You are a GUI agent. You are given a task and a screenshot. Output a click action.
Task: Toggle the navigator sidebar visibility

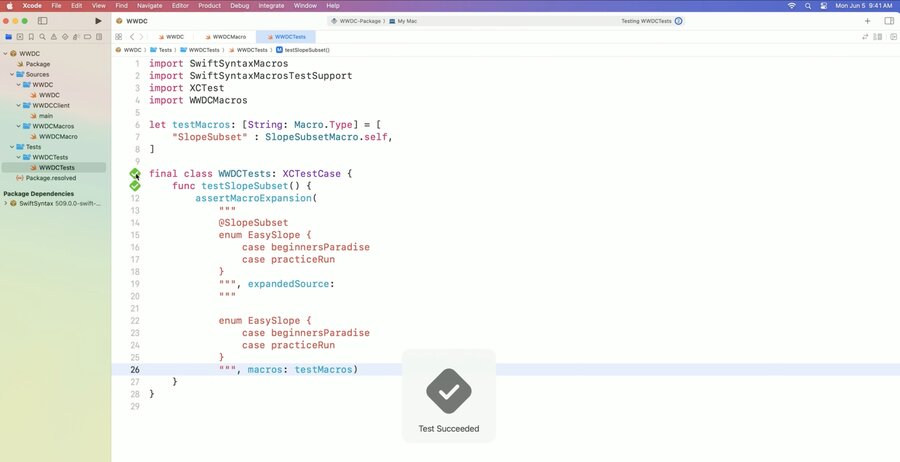(x=42, y=21)
